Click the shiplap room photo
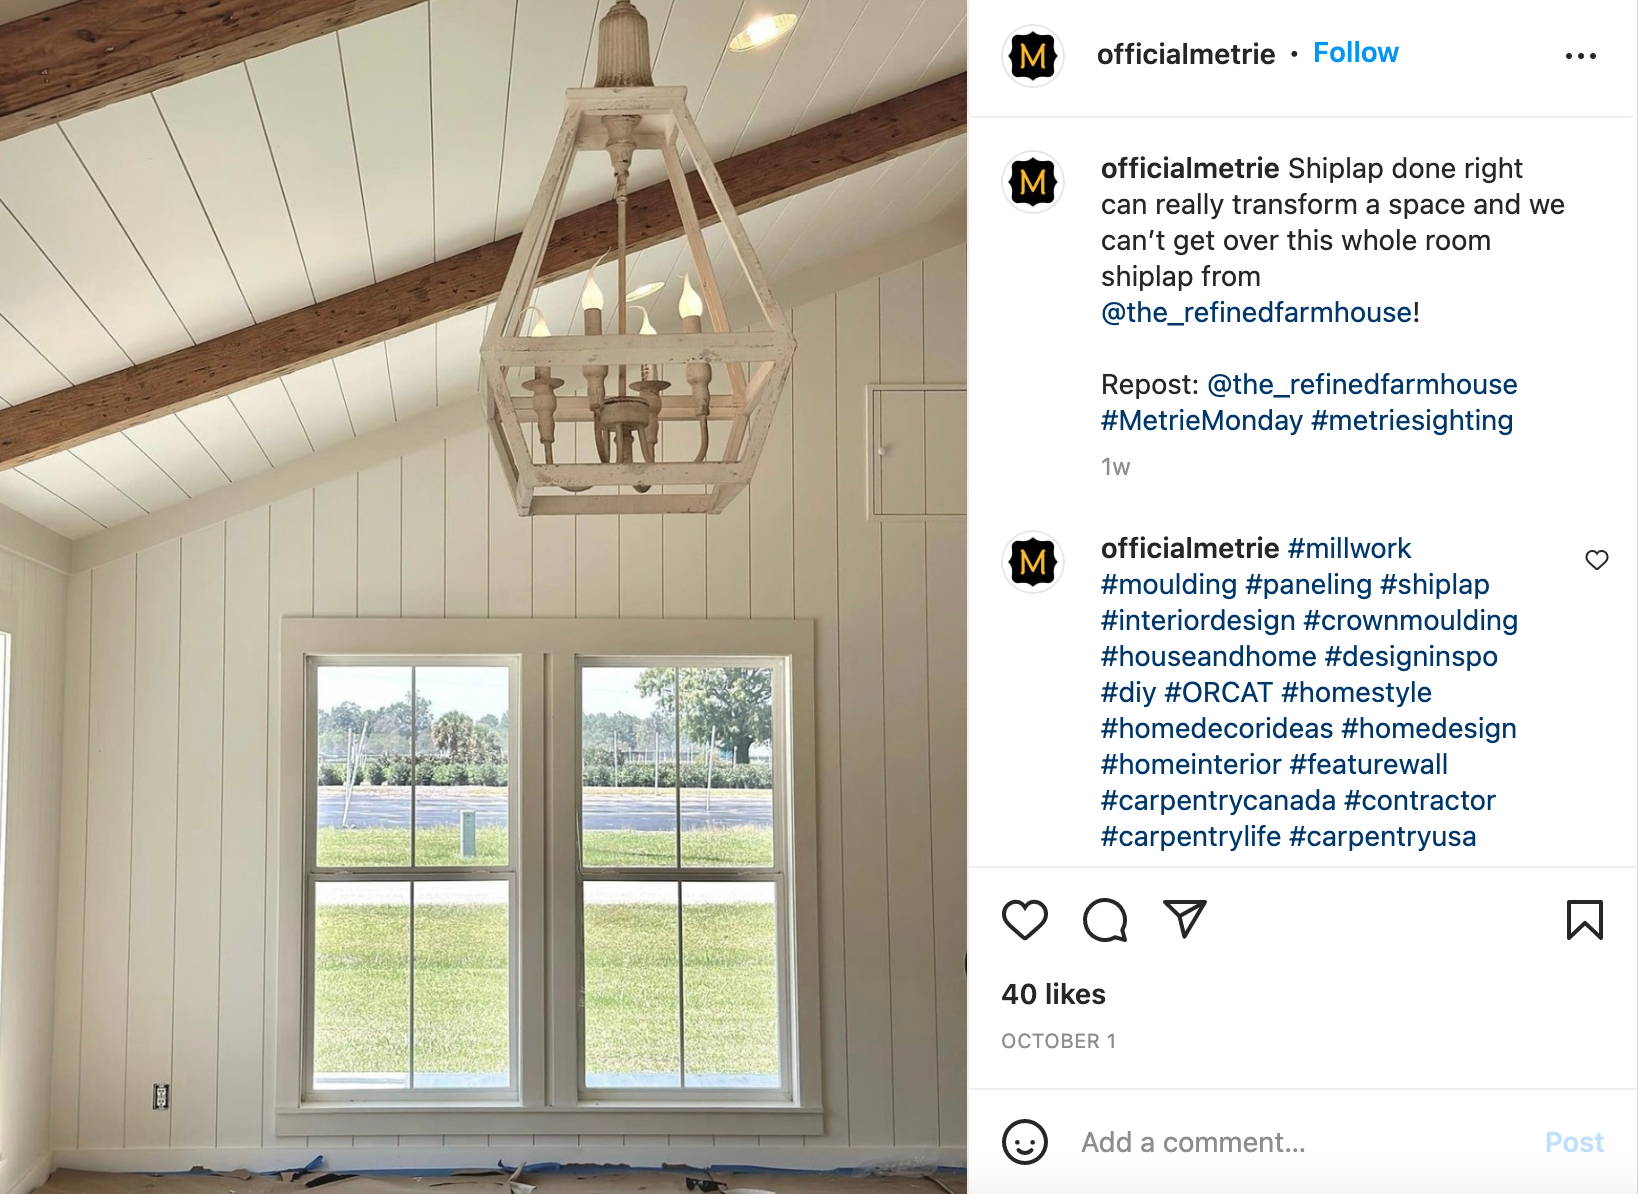Viewport: 1638px width, 1194px height. coord(483,597)
